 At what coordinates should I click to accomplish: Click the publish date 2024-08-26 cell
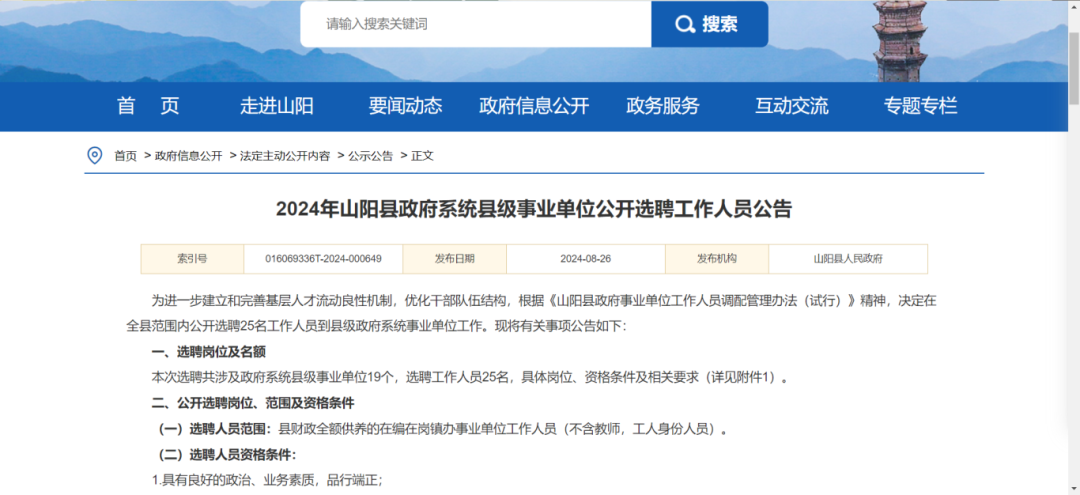(585, 259)
